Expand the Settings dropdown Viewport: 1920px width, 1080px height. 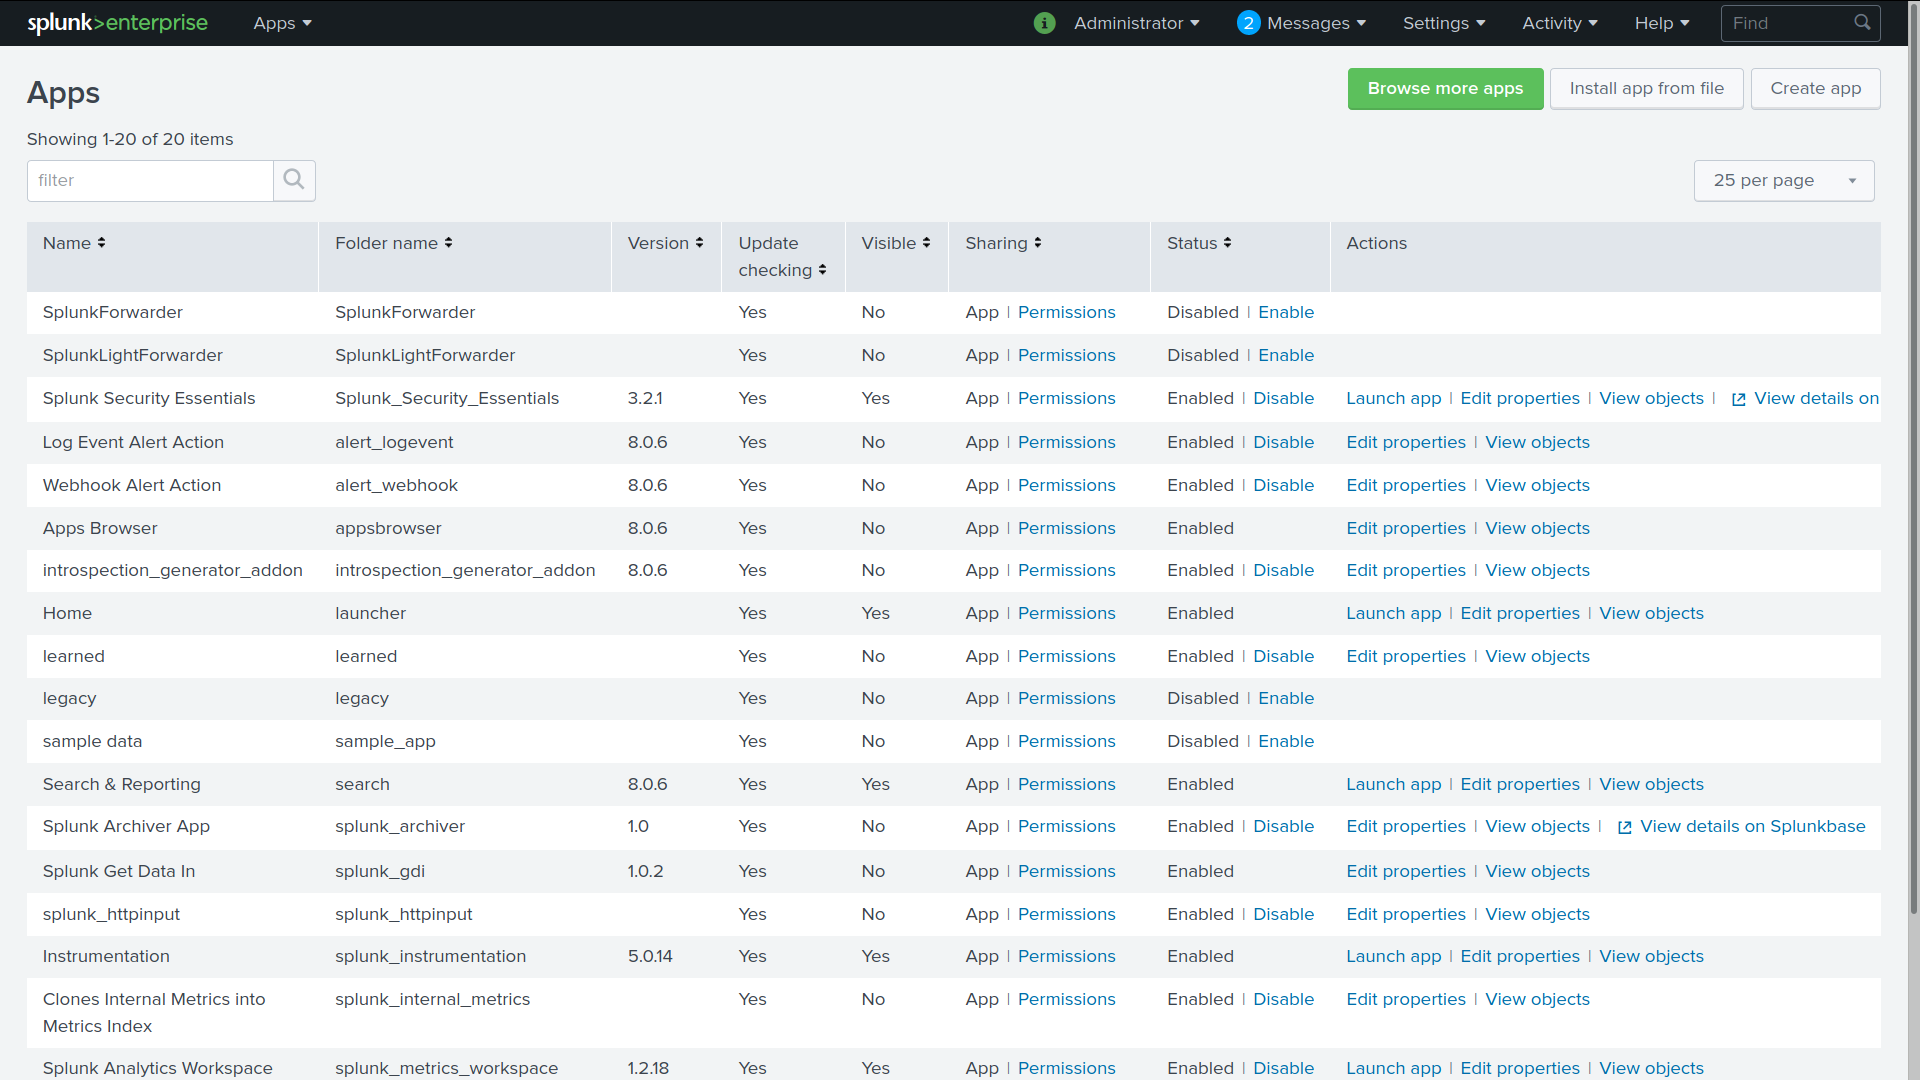[1443, 22]
